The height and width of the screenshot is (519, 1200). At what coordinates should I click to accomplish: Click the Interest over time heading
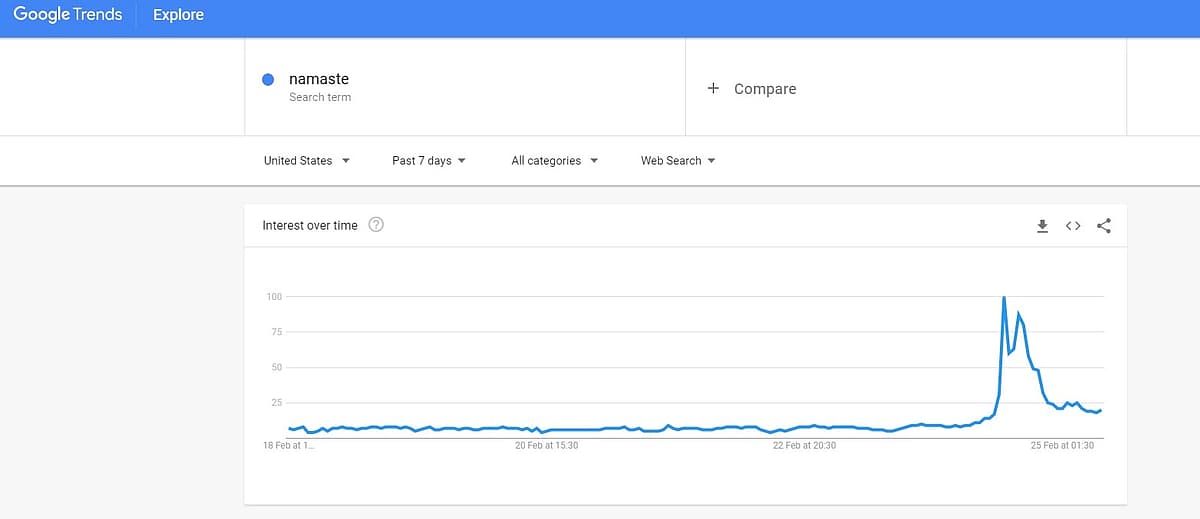(x=310, y=226)
